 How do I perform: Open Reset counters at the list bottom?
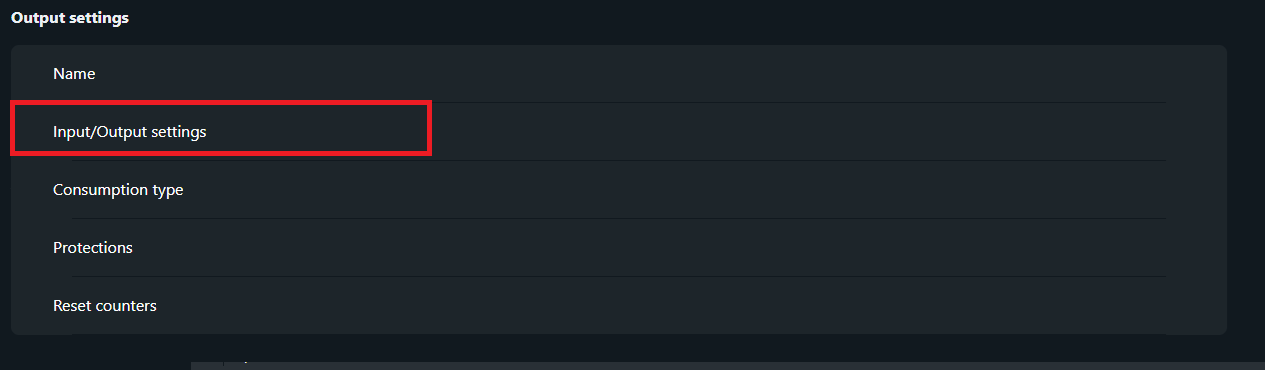pyautogui.click(x=618, y=306)
